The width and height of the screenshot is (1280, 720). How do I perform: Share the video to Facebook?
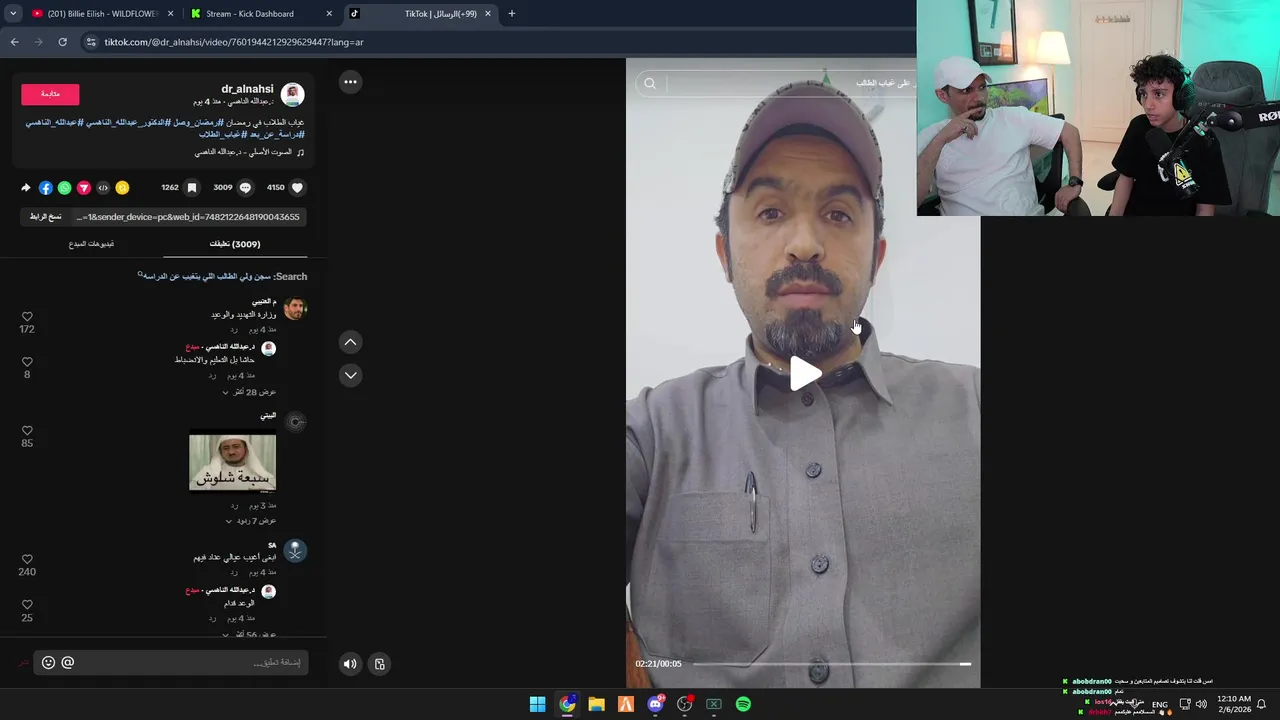(x=45, y=187)
